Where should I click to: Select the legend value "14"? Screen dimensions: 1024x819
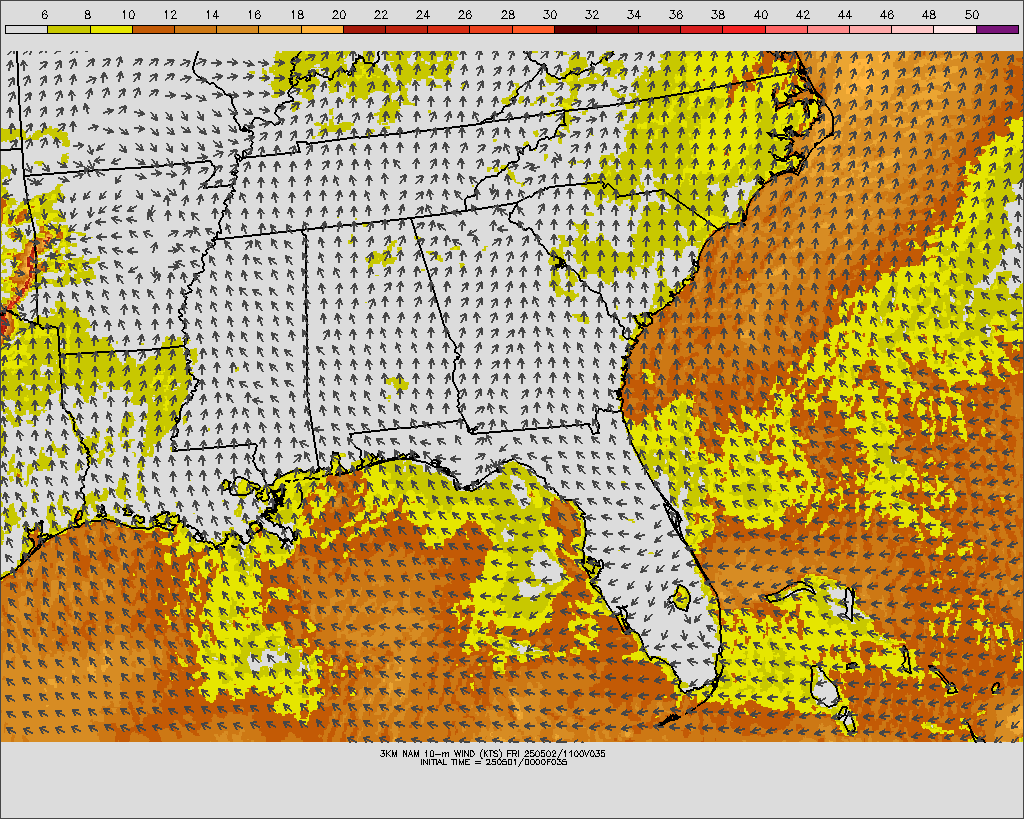pos(212,14)
